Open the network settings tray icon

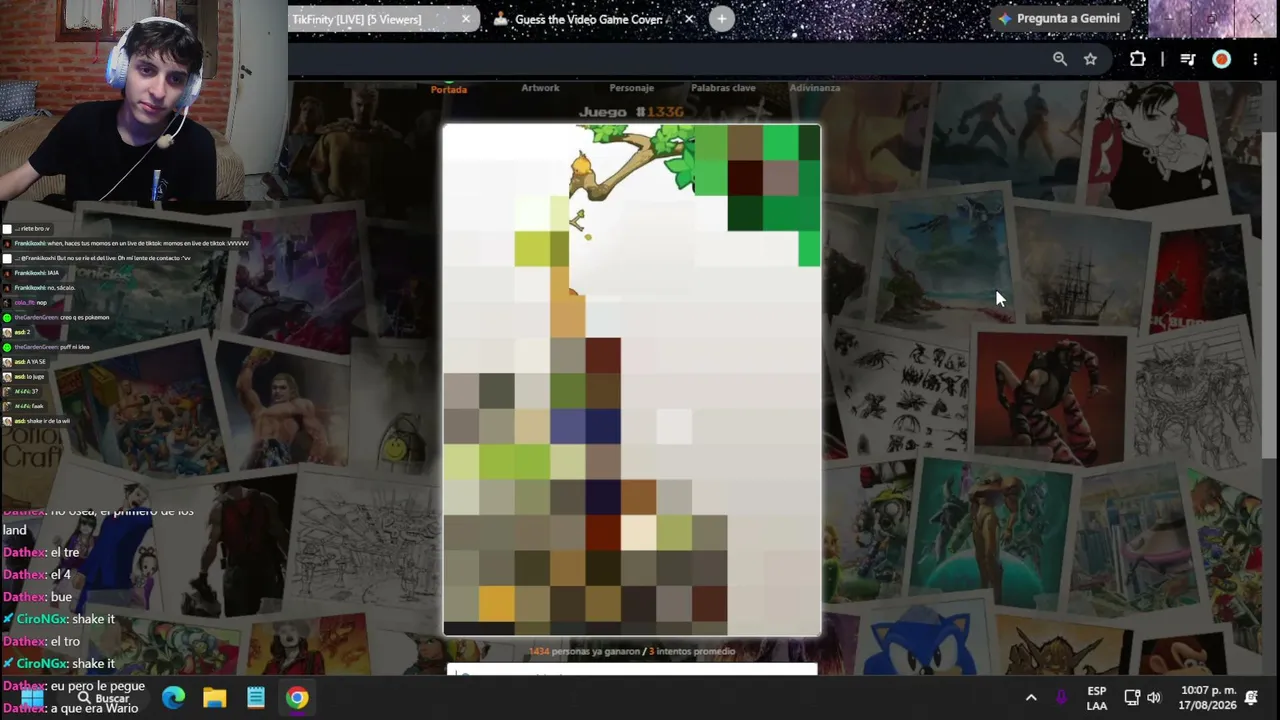1132,698
